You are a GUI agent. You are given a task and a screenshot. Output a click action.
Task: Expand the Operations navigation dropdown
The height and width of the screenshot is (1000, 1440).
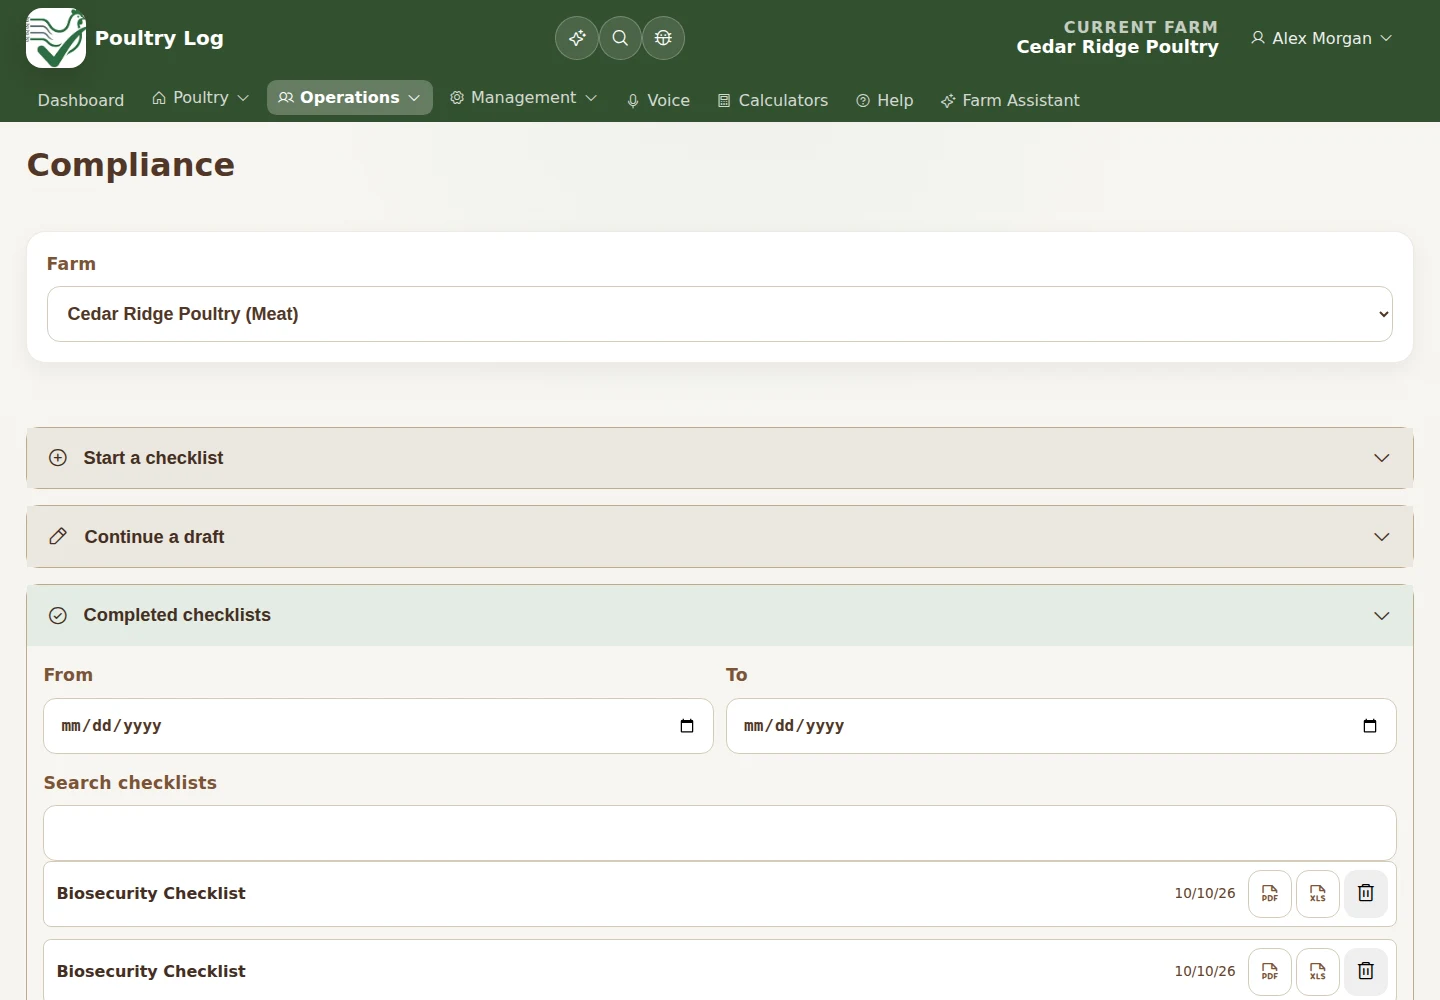point(350,98)
